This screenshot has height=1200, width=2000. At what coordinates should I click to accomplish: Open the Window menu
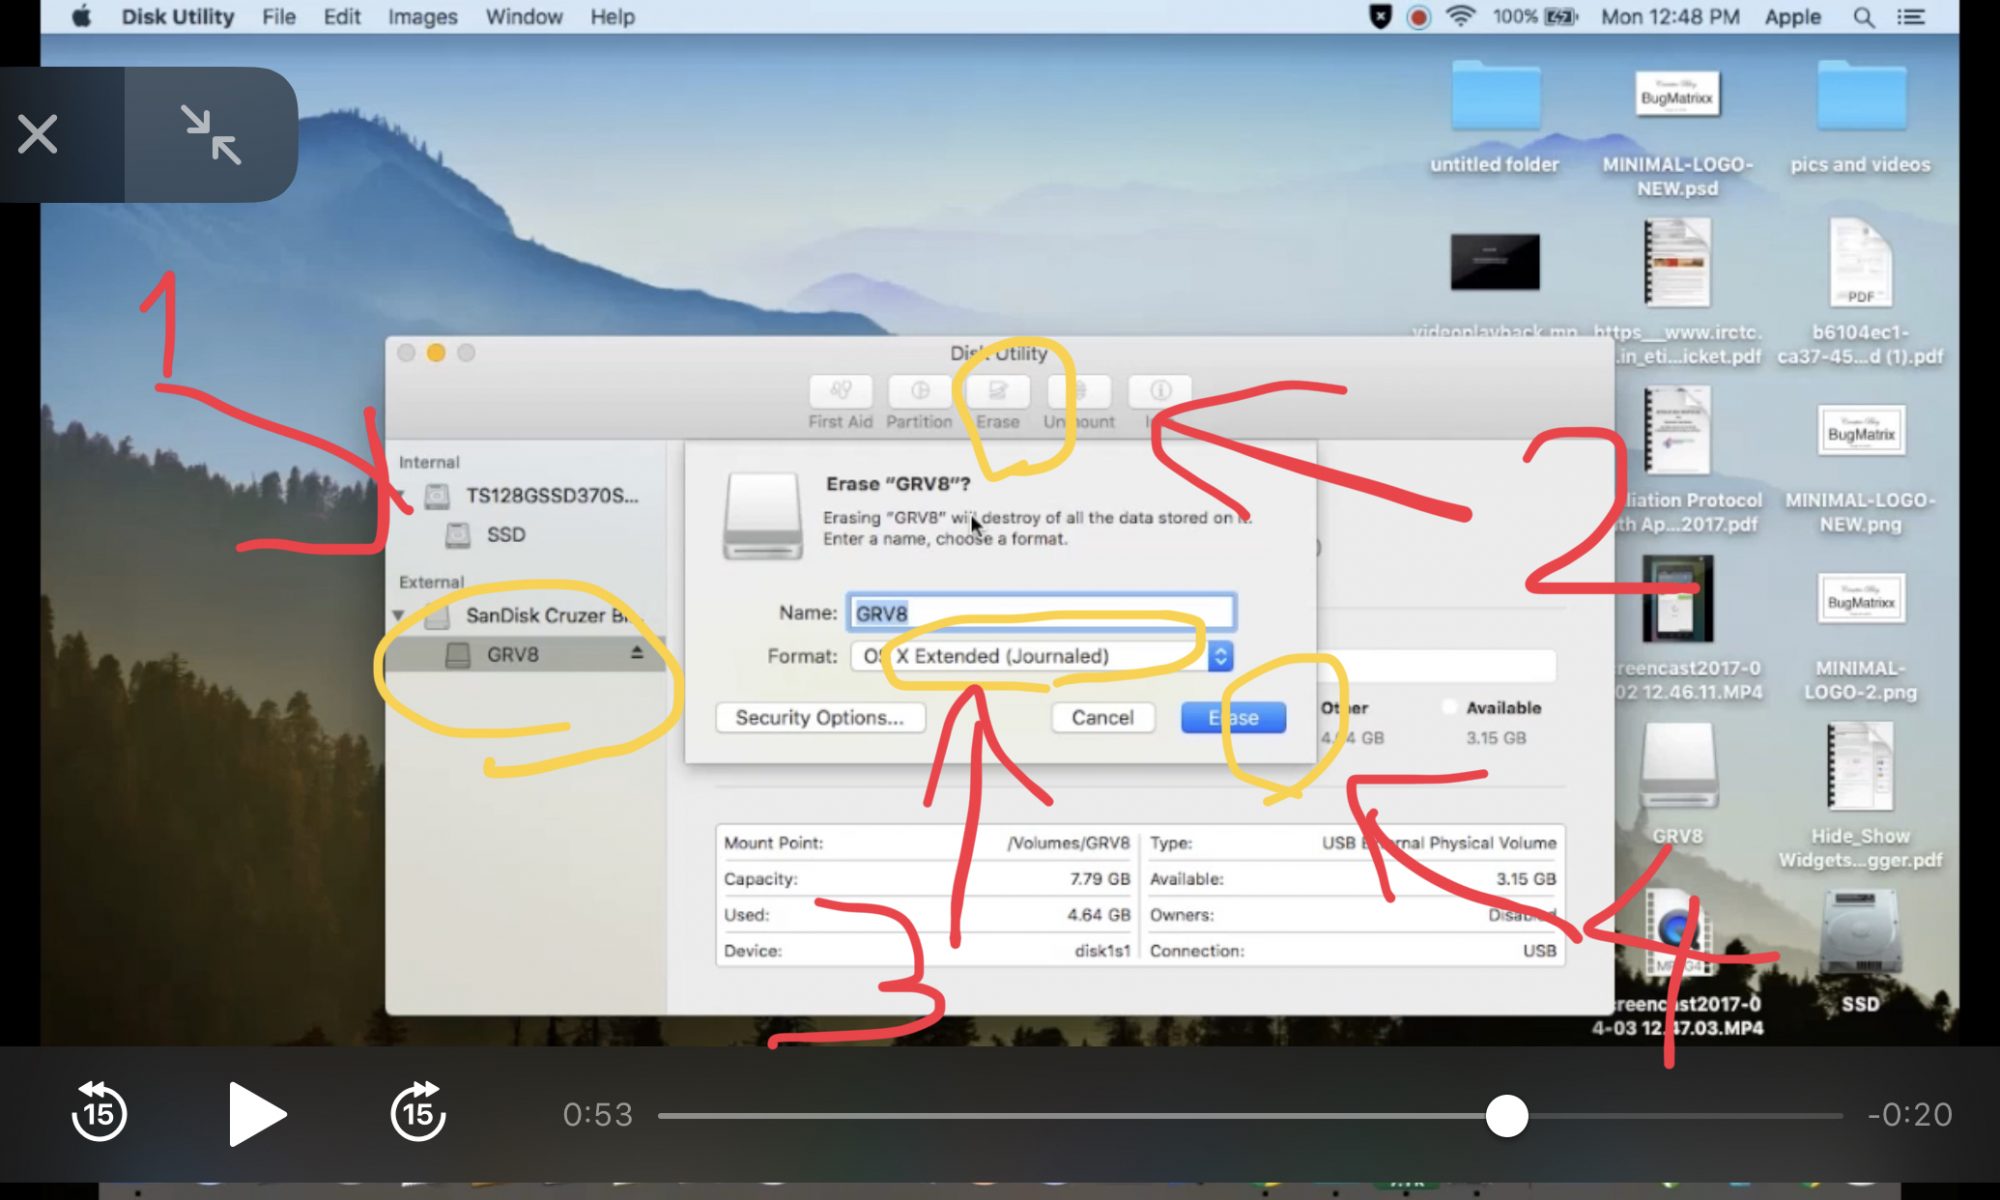point(524,17)
